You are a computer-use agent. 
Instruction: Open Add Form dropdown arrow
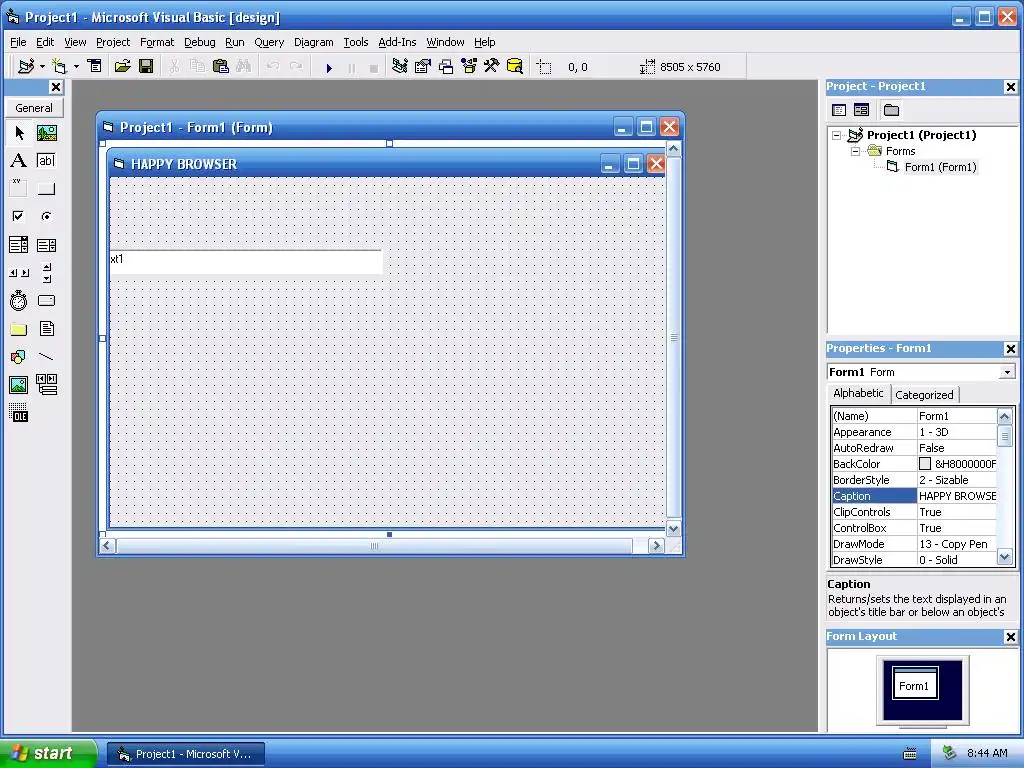point(76,67)
